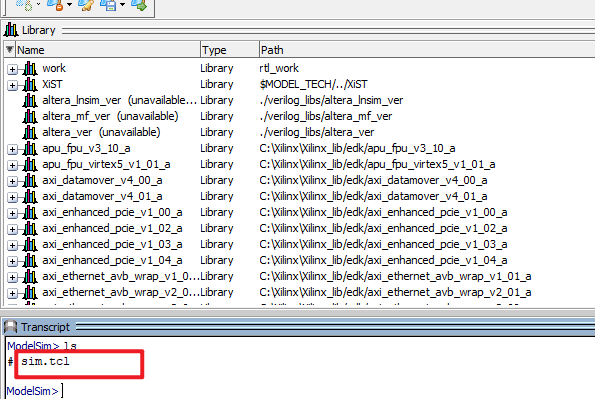Click the axi_enhanced_pcie_v1_04_a library icon
This screenshot has width=595, height=399.
30,260
